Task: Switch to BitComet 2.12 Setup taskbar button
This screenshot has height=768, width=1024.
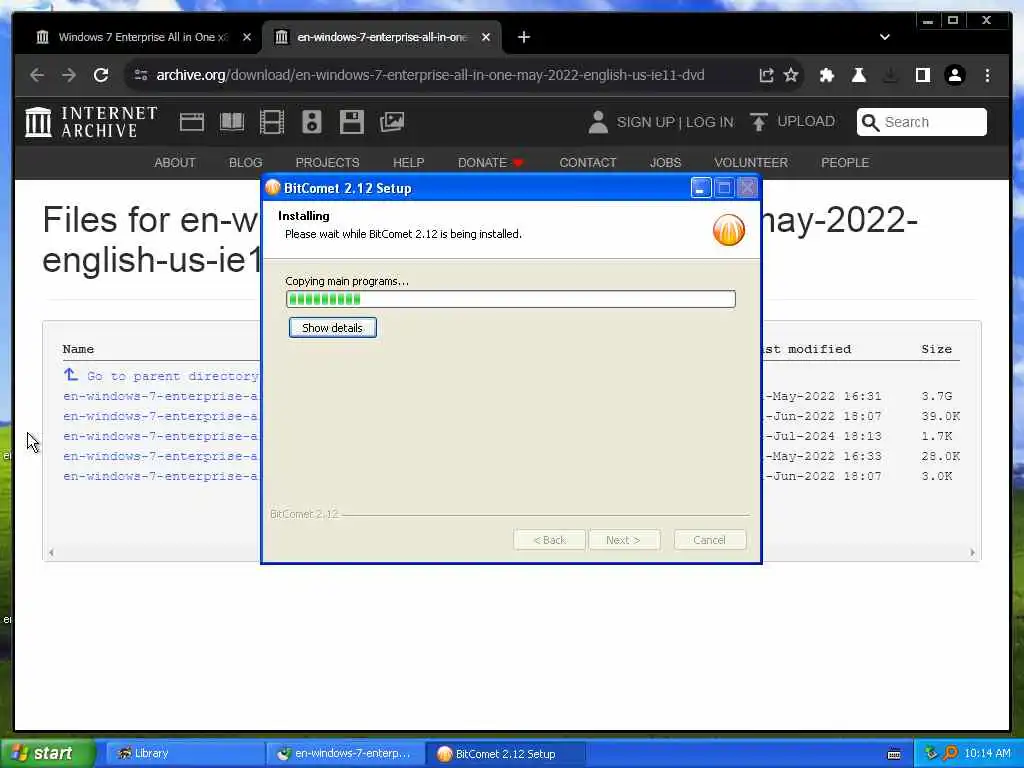Action: tap(505, 754)
